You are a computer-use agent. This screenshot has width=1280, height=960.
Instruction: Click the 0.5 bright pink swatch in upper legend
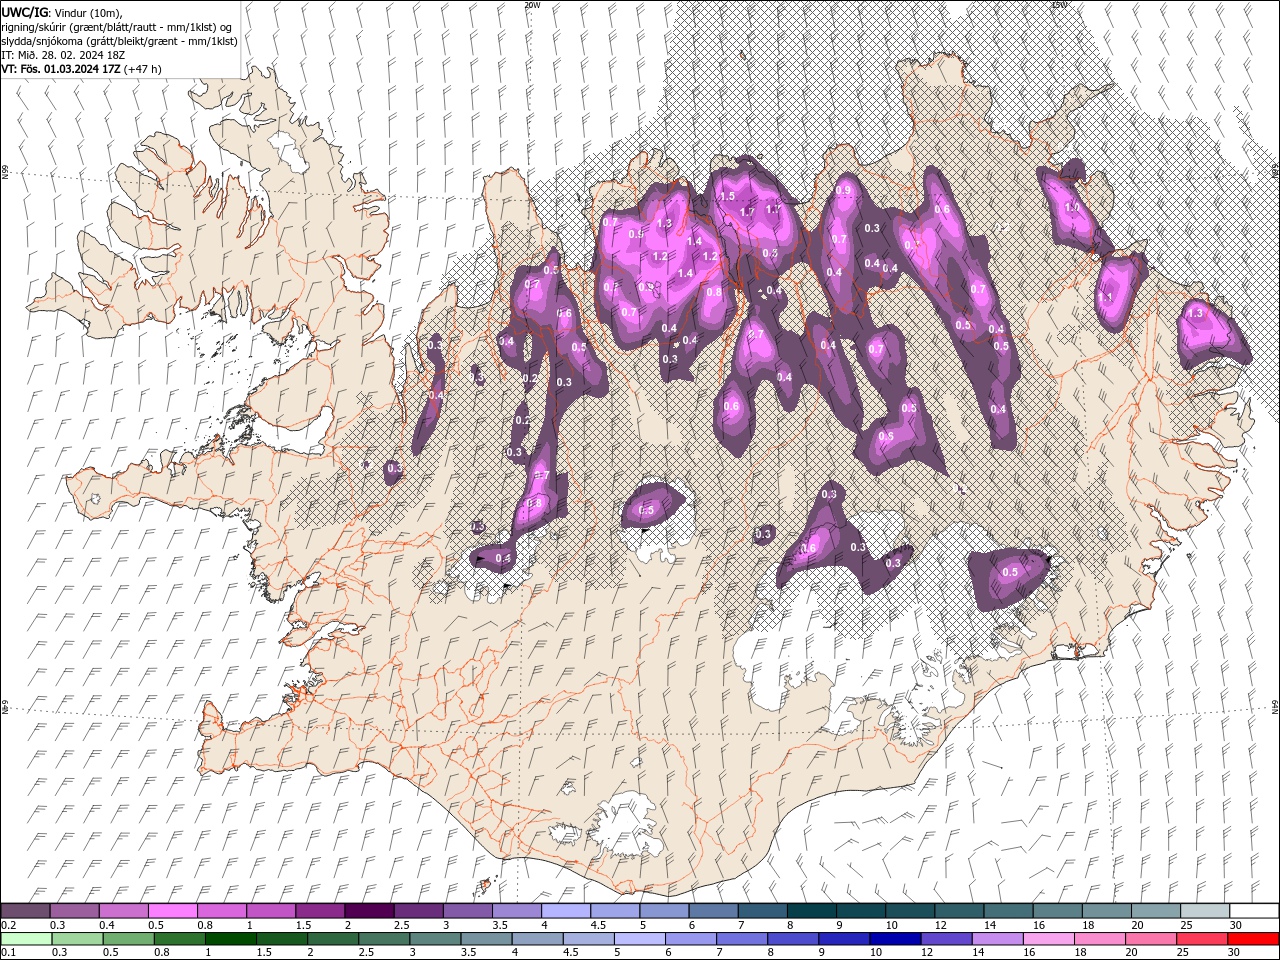[x=172, y=911]
